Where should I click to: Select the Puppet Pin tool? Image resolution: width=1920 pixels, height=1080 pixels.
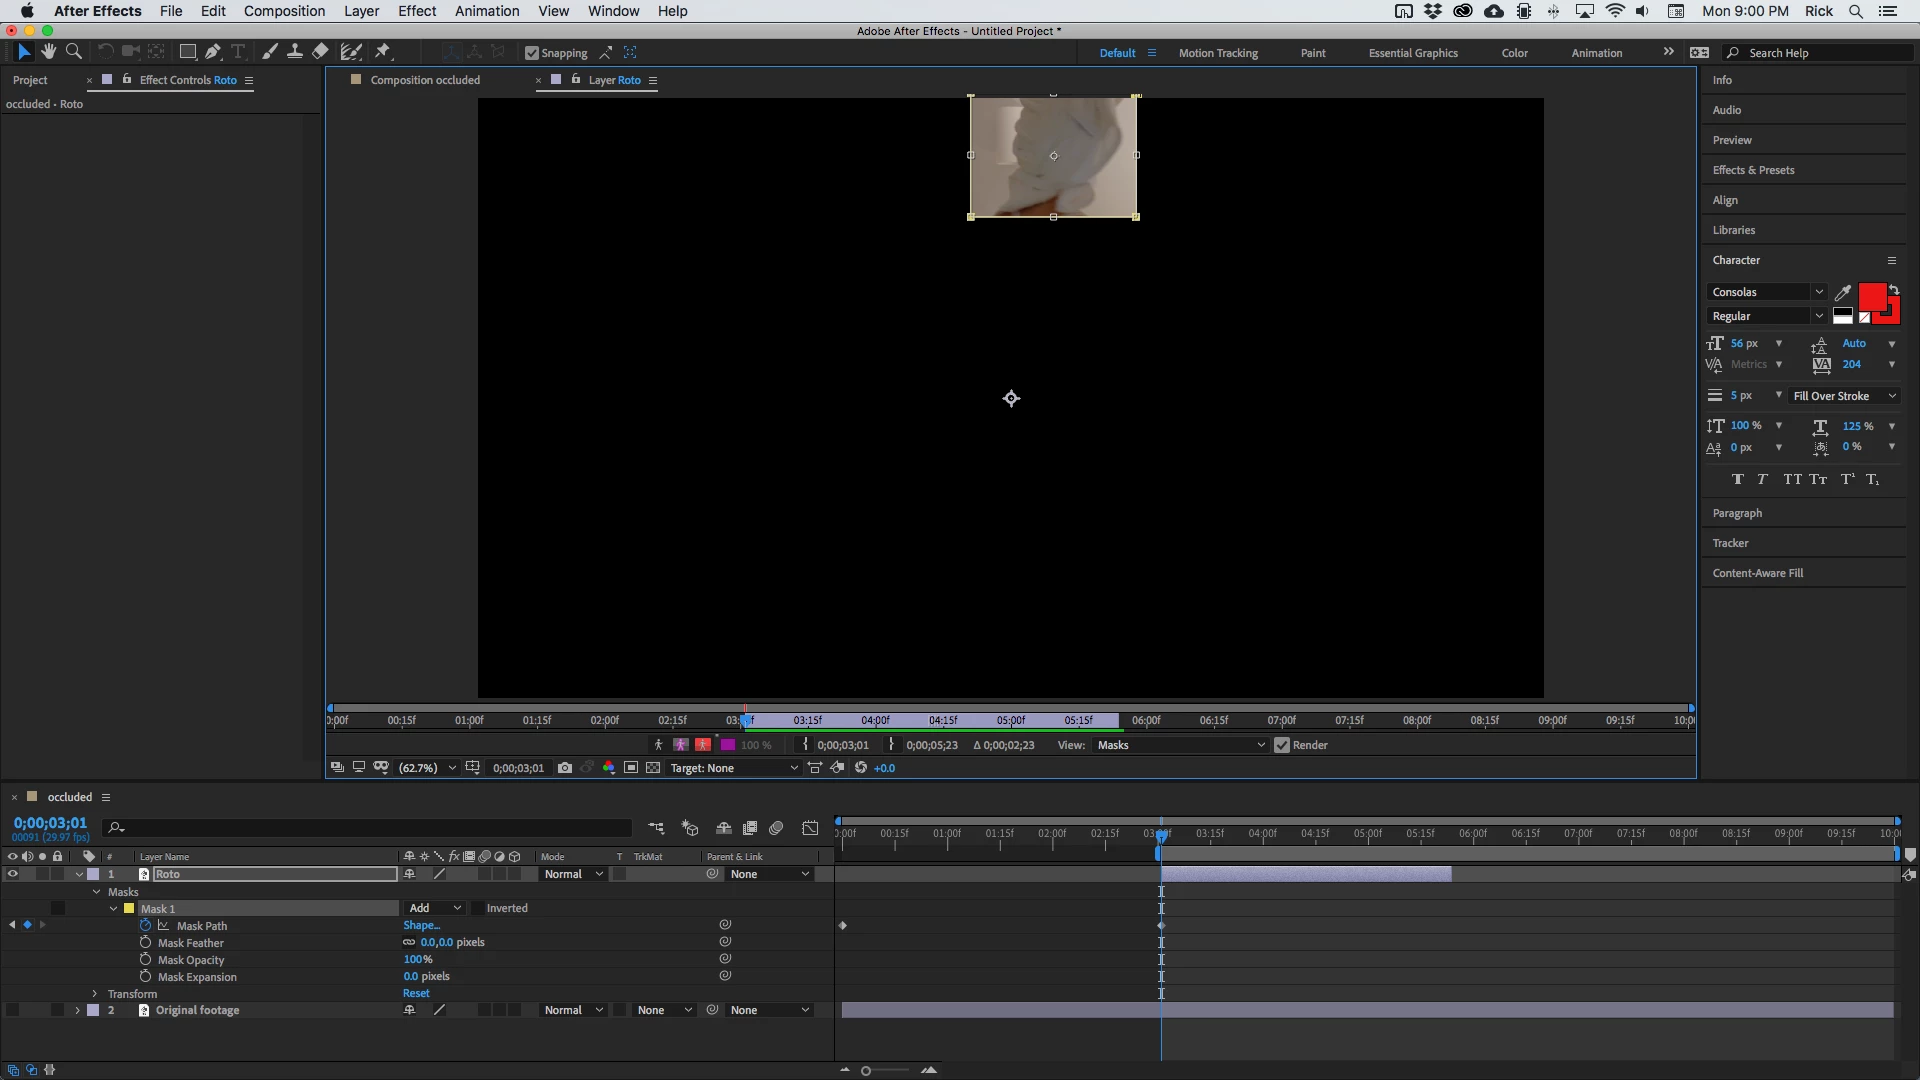[x=383, y=52]
